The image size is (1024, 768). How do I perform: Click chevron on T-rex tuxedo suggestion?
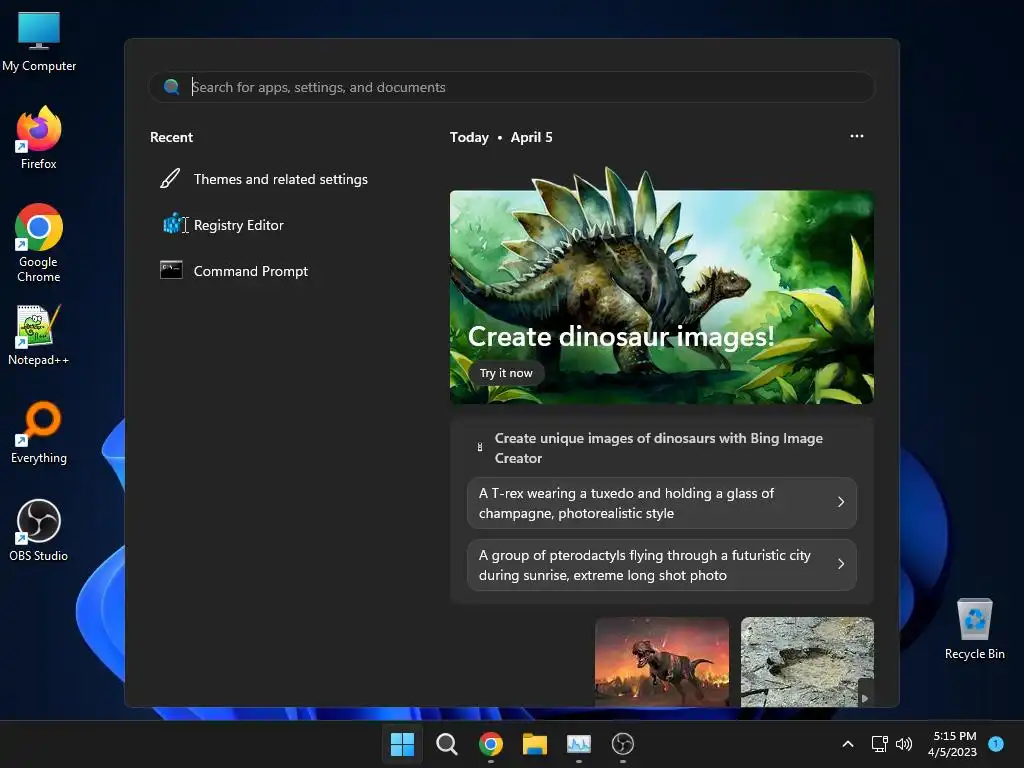click(x=841, y=502)
